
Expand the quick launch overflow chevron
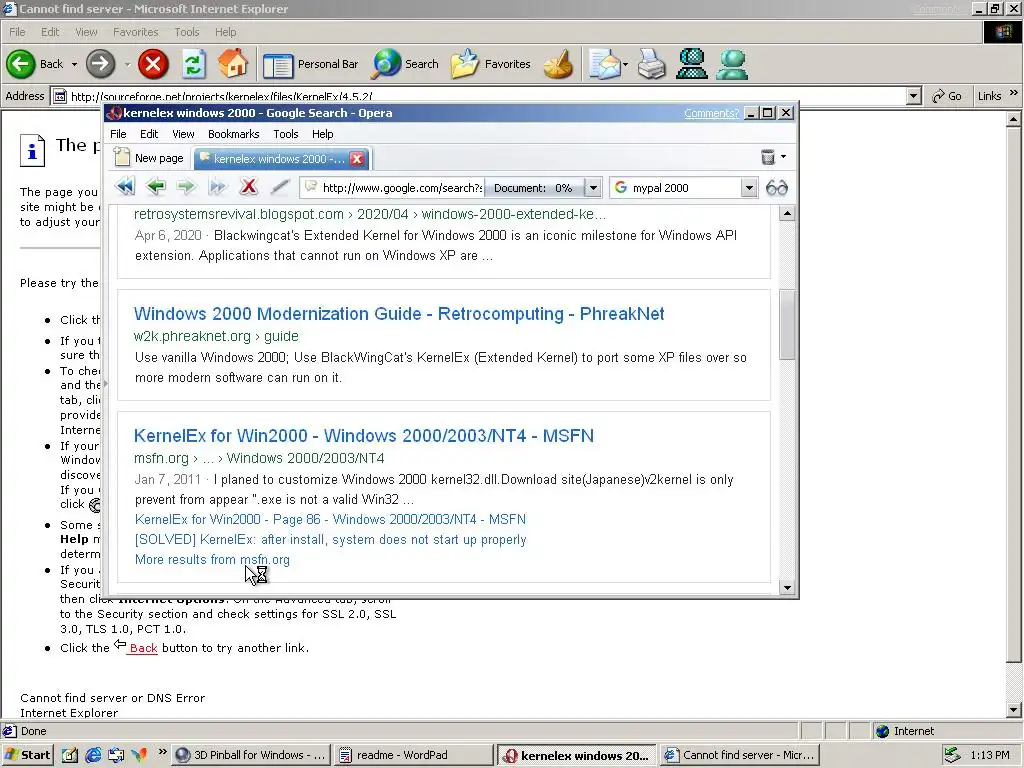(x=163, y=752)
